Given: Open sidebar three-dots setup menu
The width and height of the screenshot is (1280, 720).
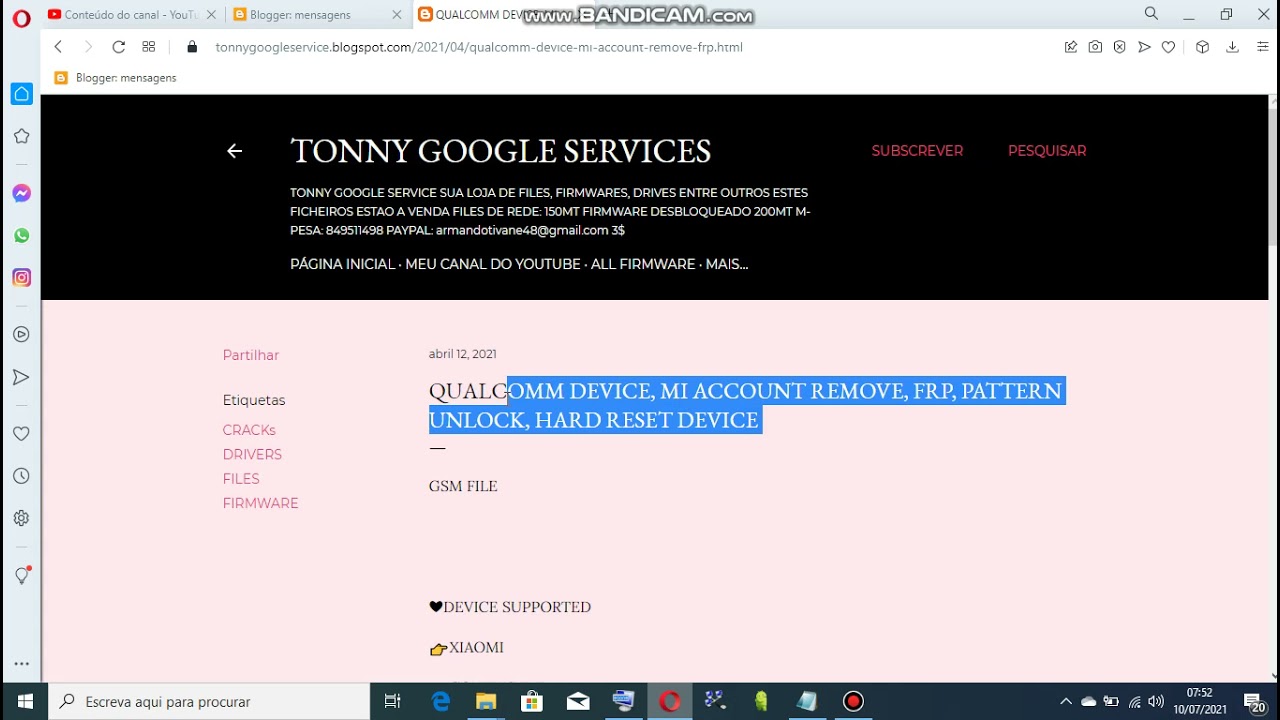Looking at the screenshot, I should (21, 664).
